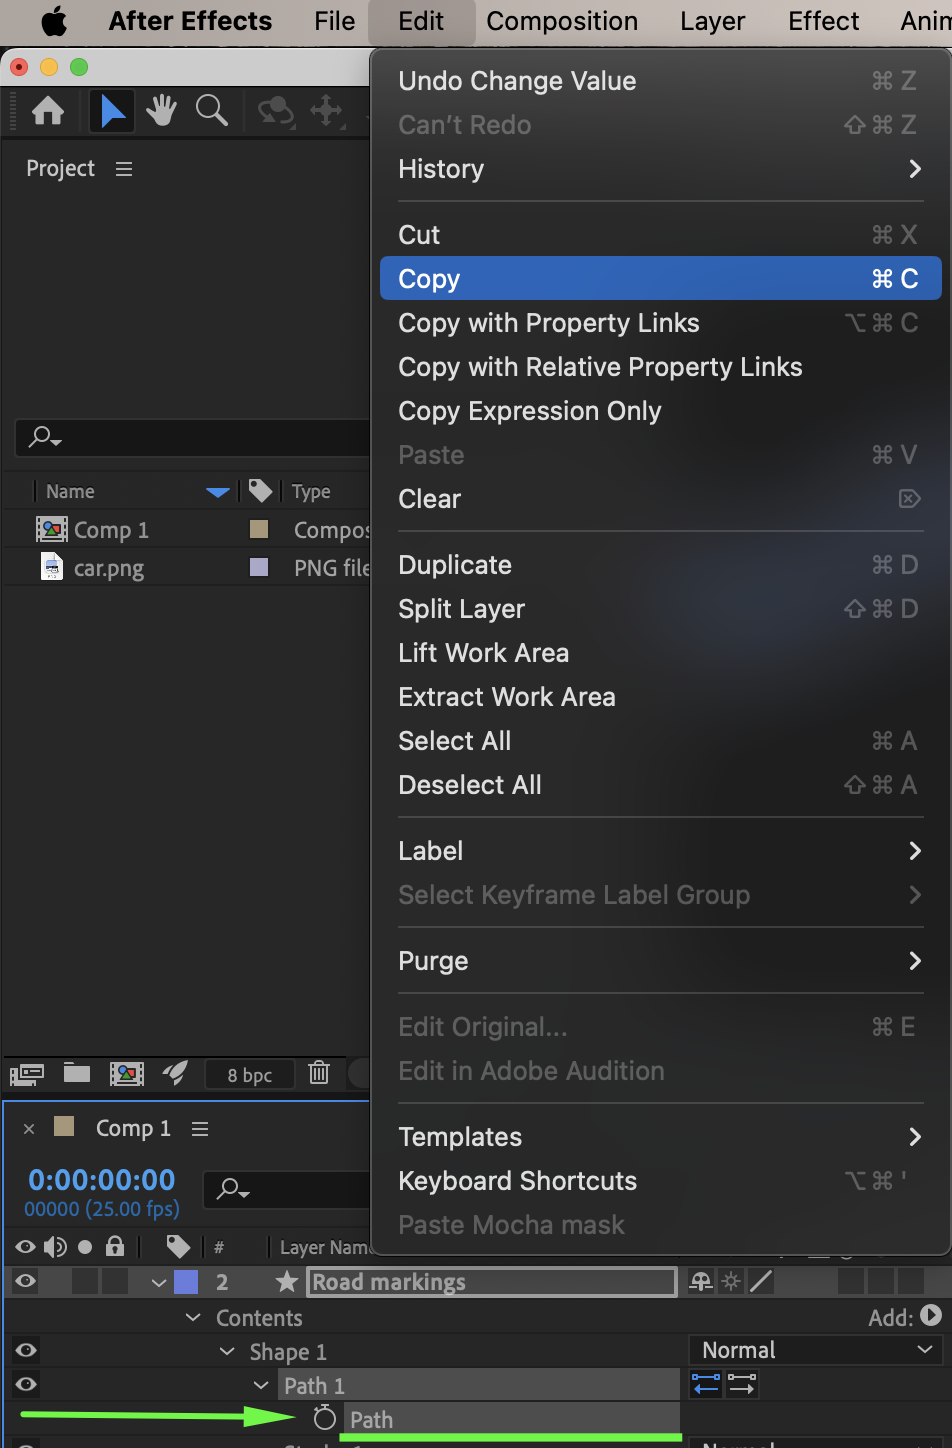Click the car.png label color swatch
952x1448 pixels.
click(259, 567)
